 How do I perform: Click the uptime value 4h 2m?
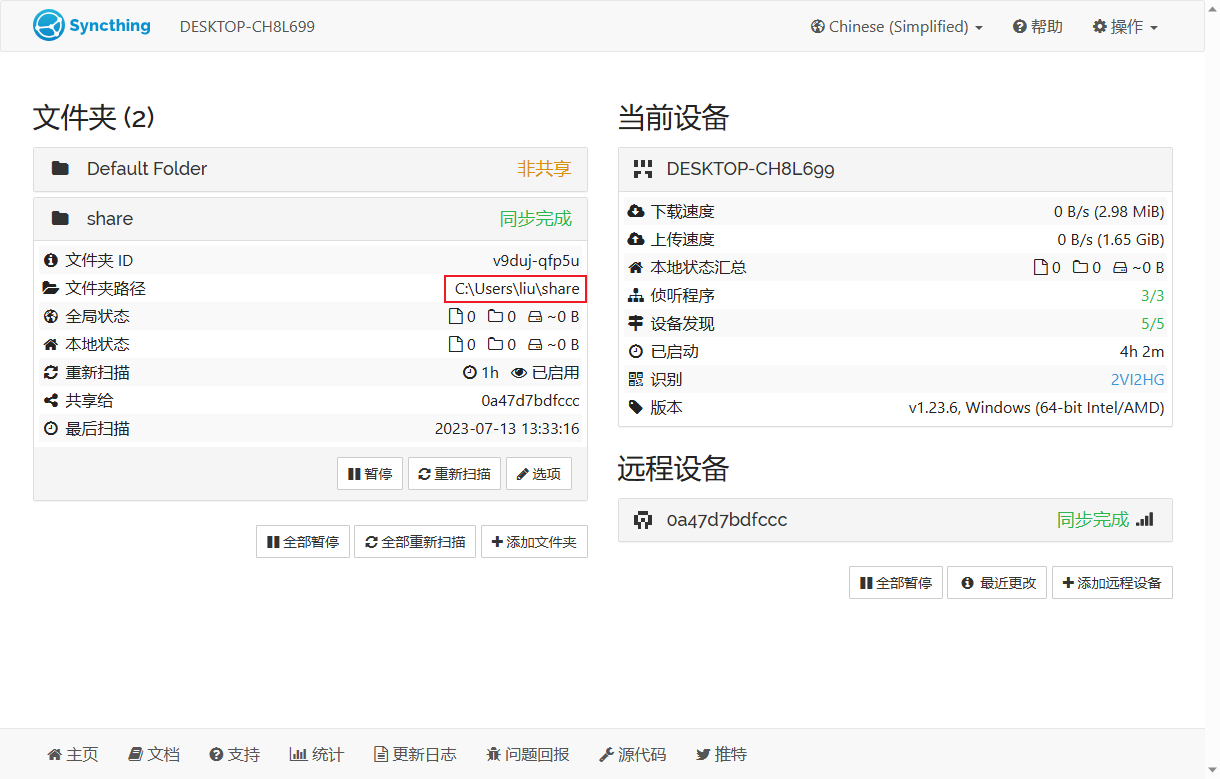[x=1142, y=352]
